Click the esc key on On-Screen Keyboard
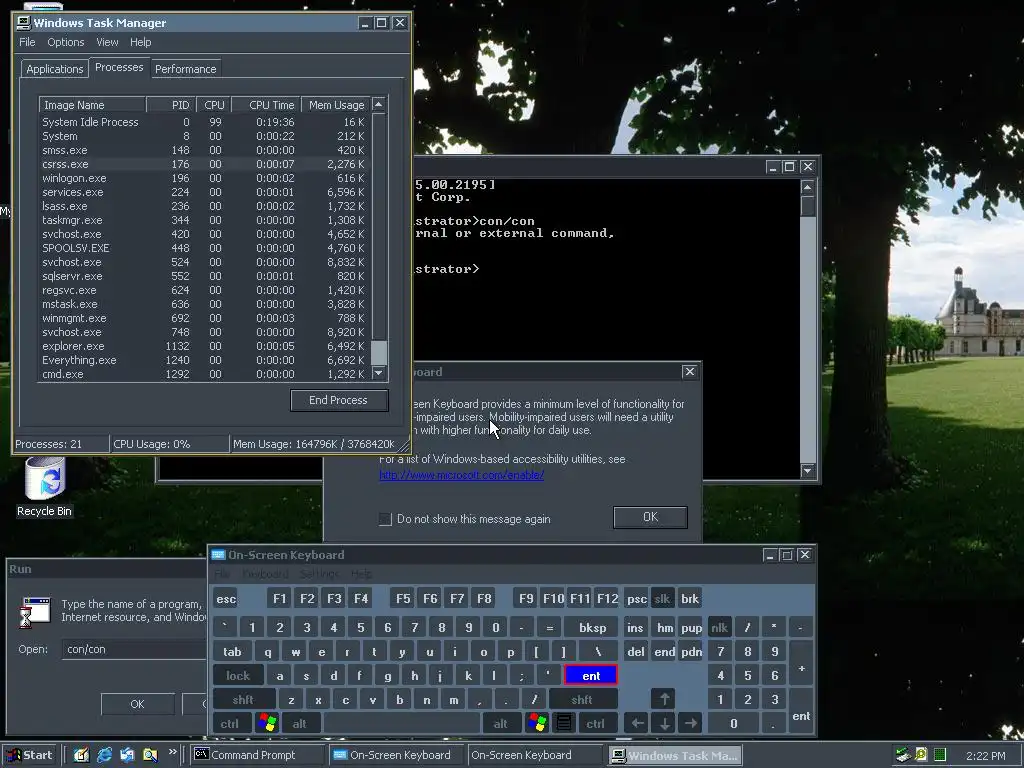Image resolution: width=1024 pixels, height=768 pixels. (226, 598)
